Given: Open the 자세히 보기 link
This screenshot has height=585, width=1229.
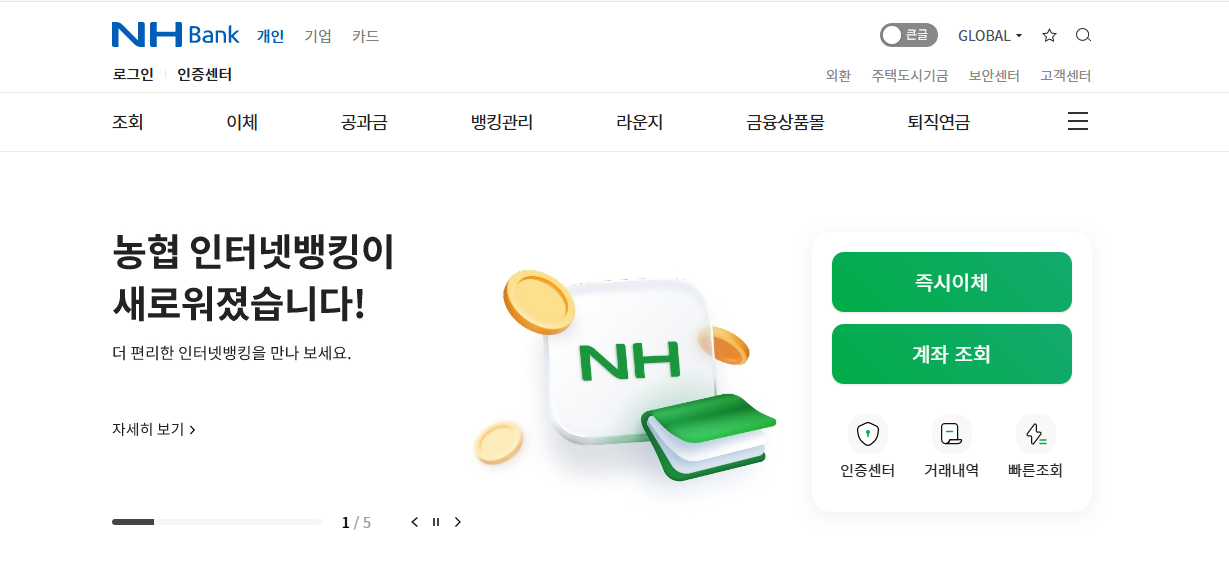Looking at the screenshot, I should 154,429.
